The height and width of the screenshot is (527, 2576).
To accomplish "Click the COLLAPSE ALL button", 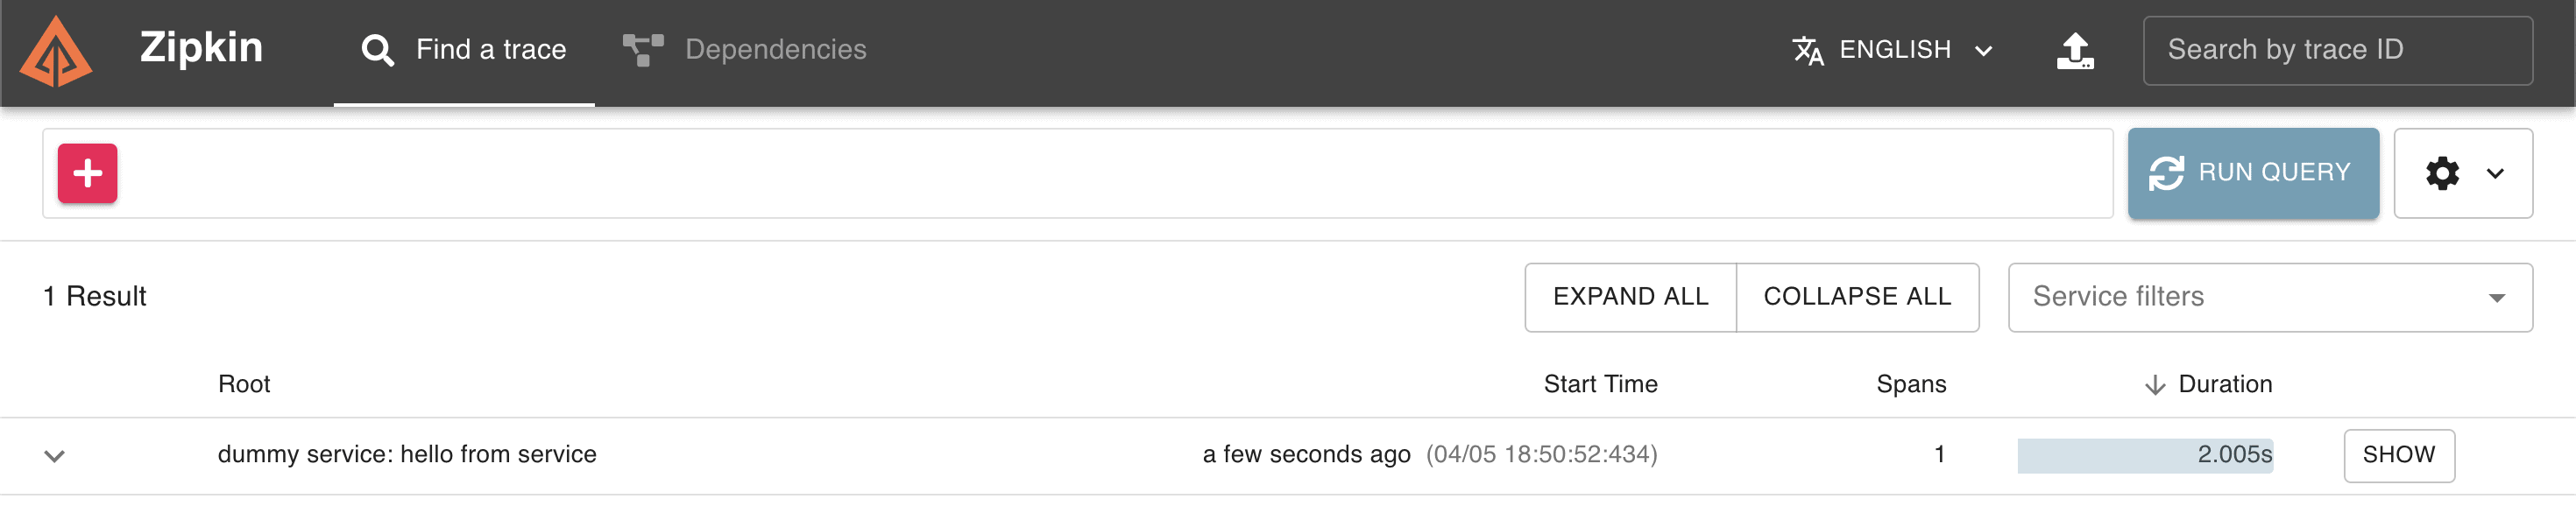I will click(1857, 297).
